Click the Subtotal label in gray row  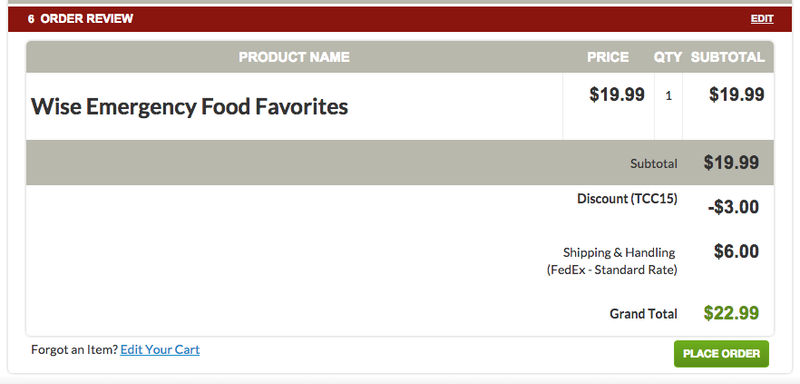coord(654,164)
